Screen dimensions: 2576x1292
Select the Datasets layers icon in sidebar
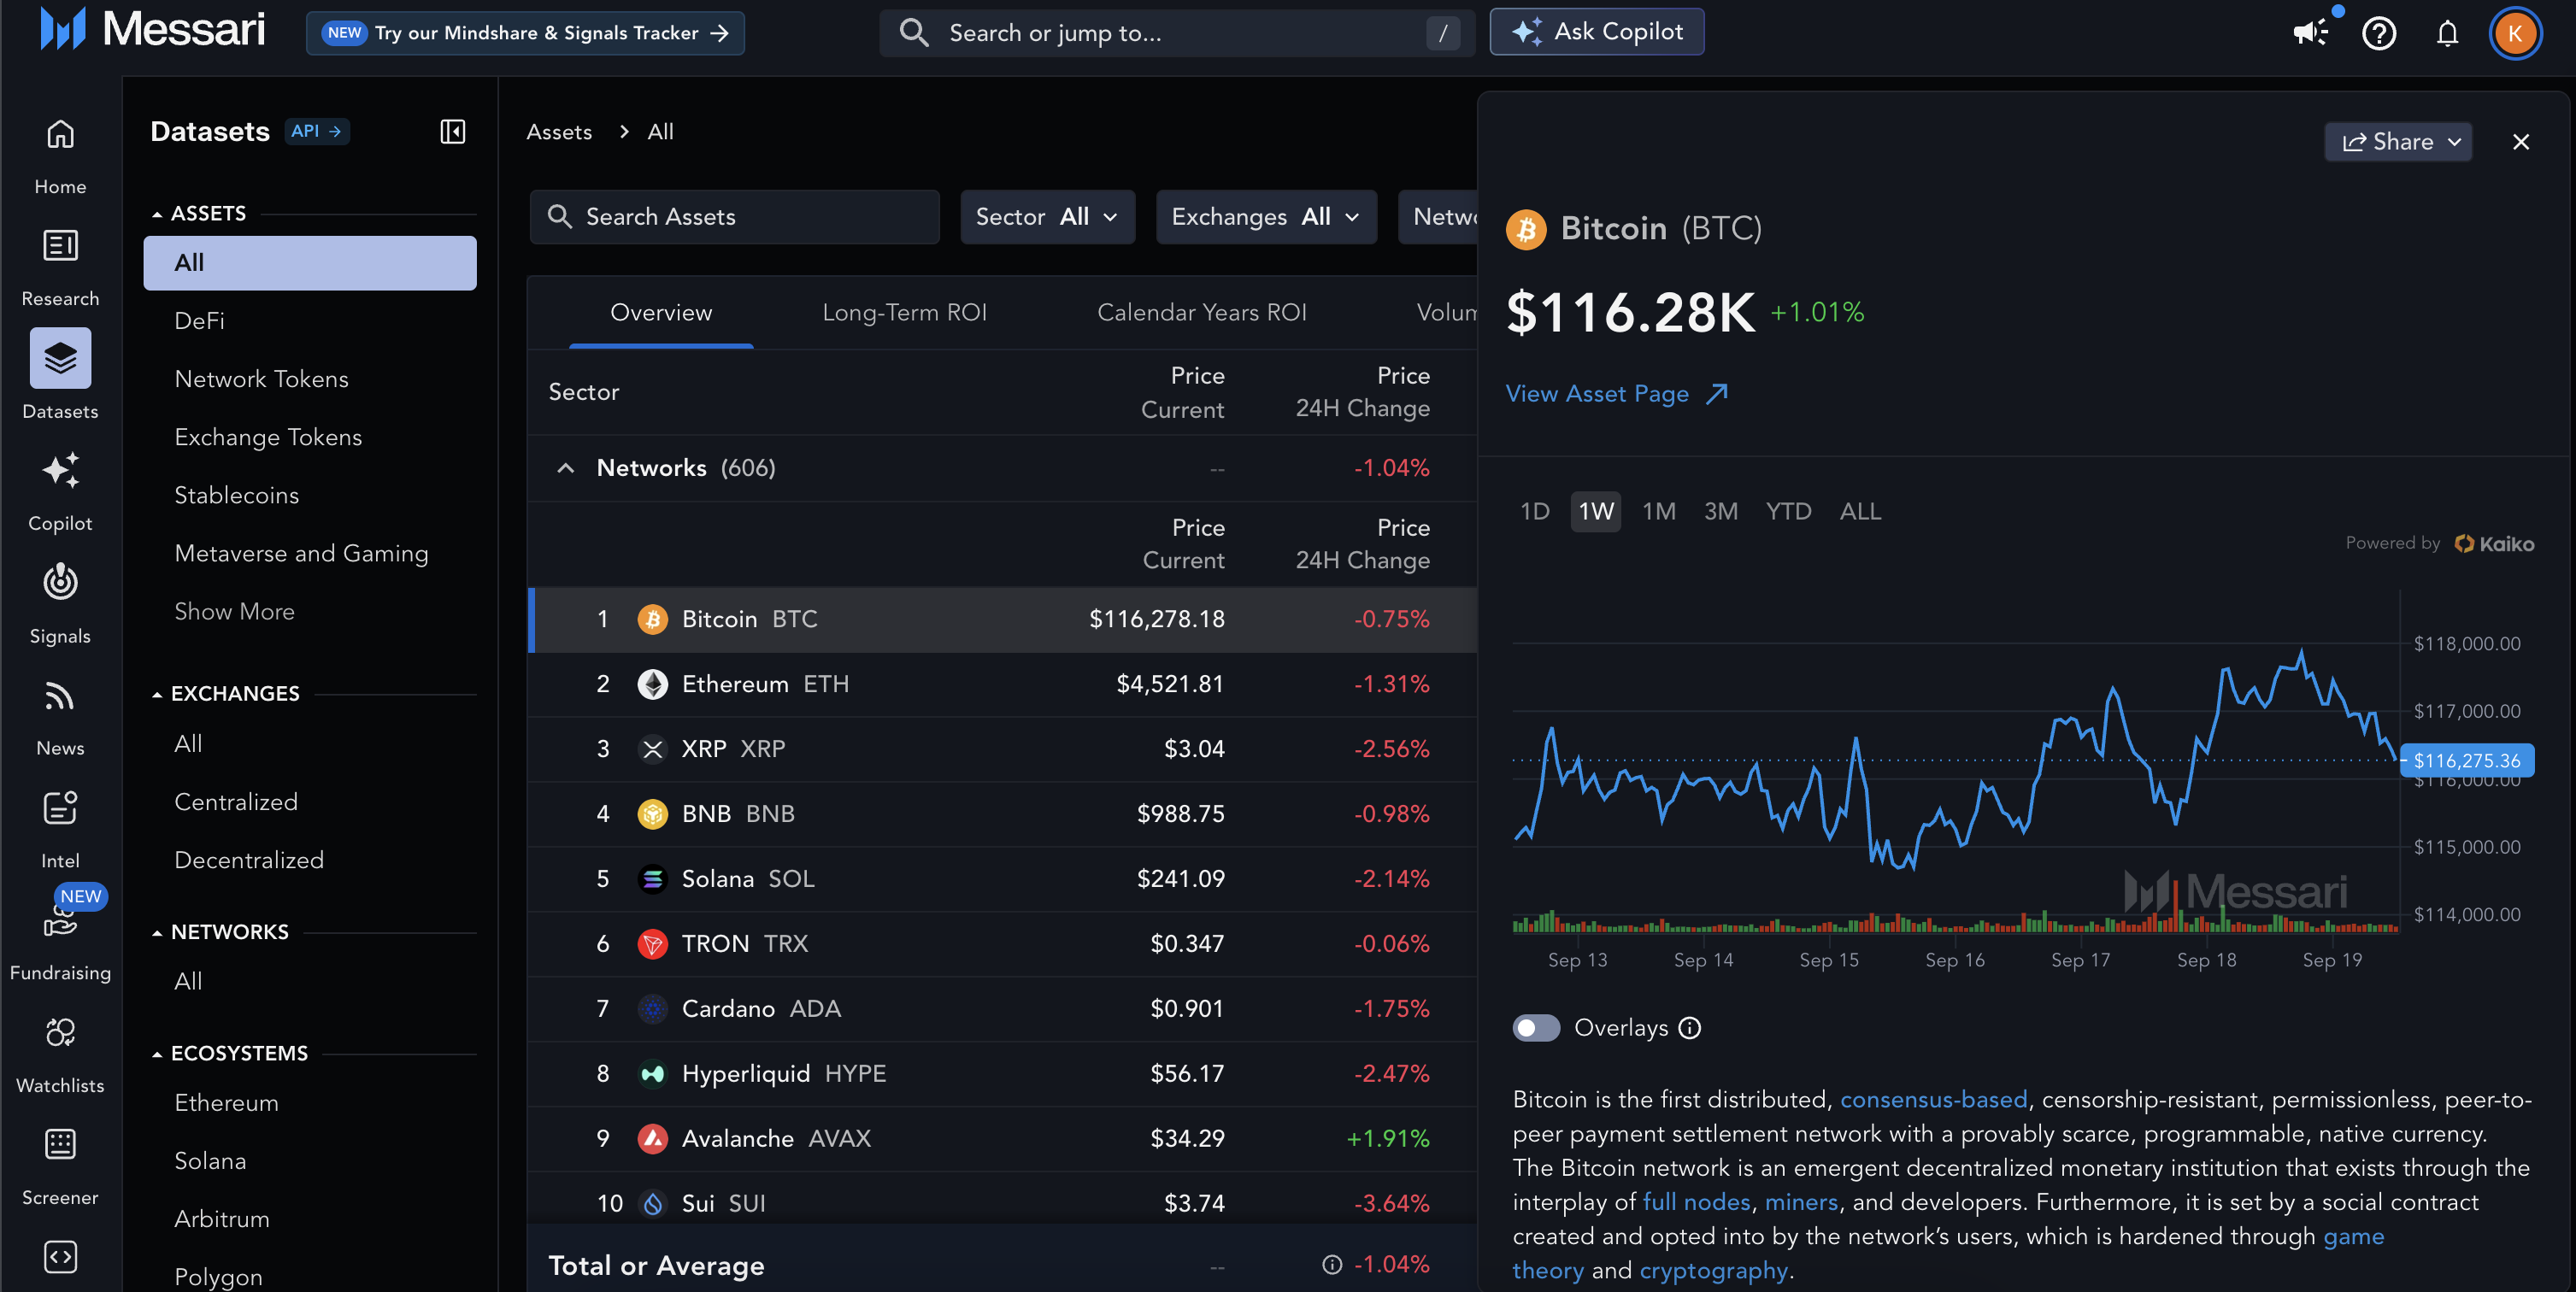coord(60,358)
